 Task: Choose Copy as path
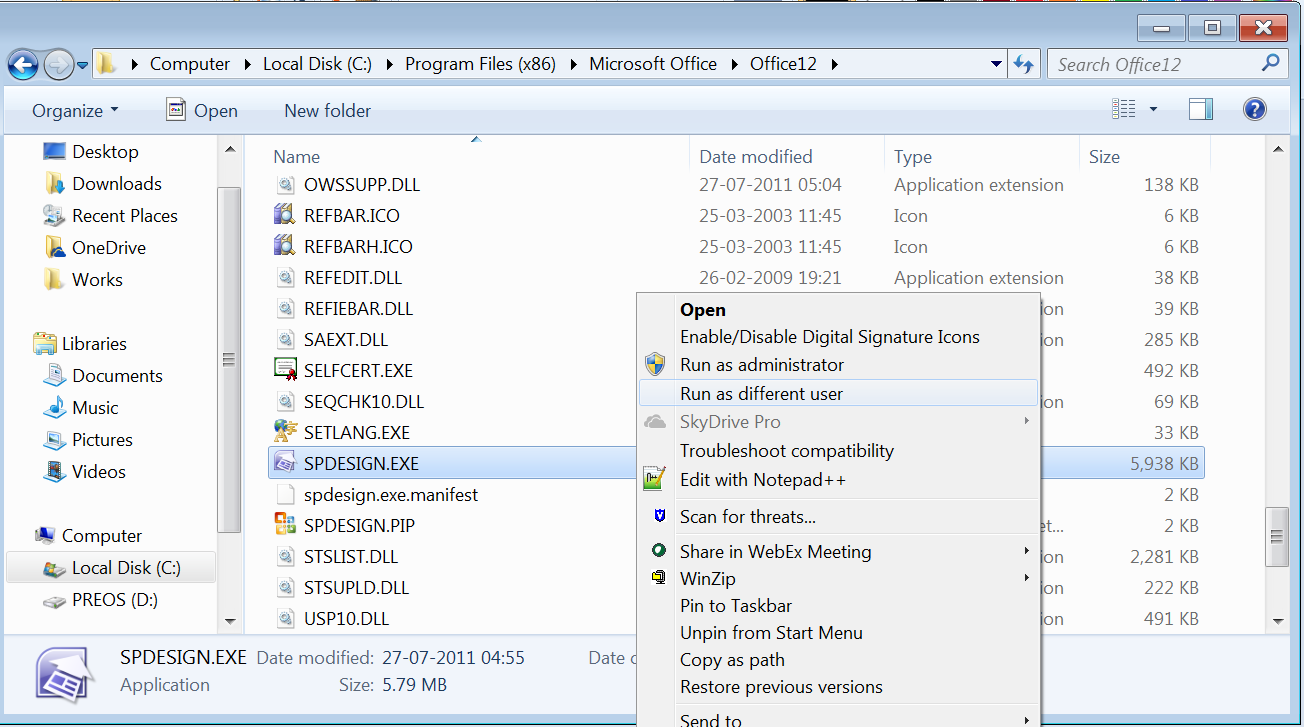point(732,660)
